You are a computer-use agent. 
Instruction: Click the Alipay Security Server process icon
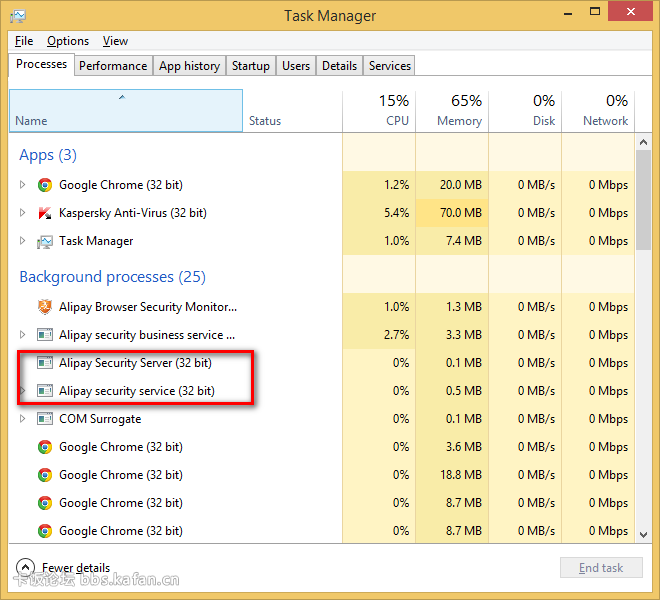[x=45, y=363]
